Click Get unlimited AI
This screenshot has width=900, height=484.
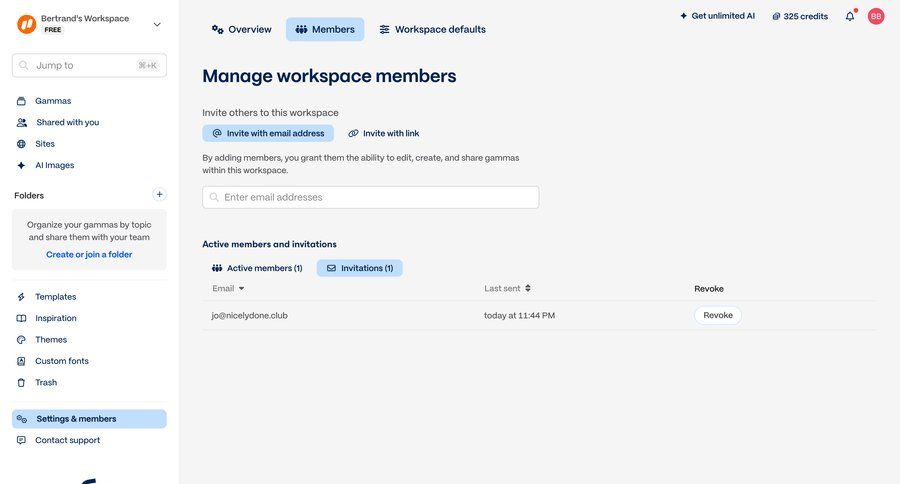point(717,16)
